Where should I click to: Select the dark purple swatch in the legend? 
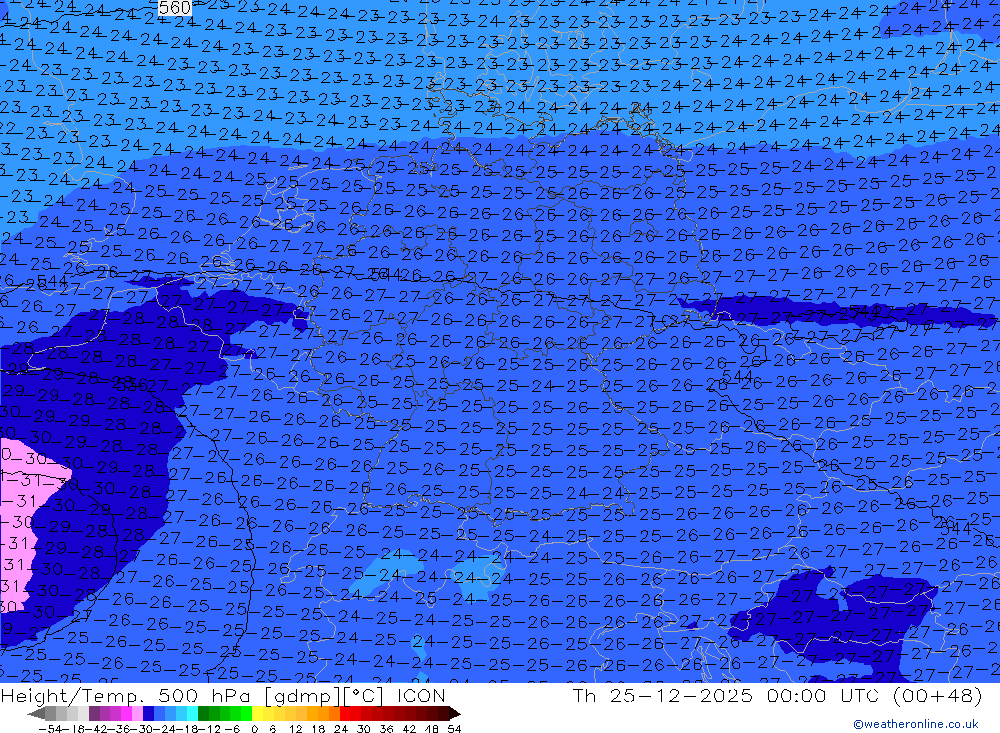[x=94, y=713]
